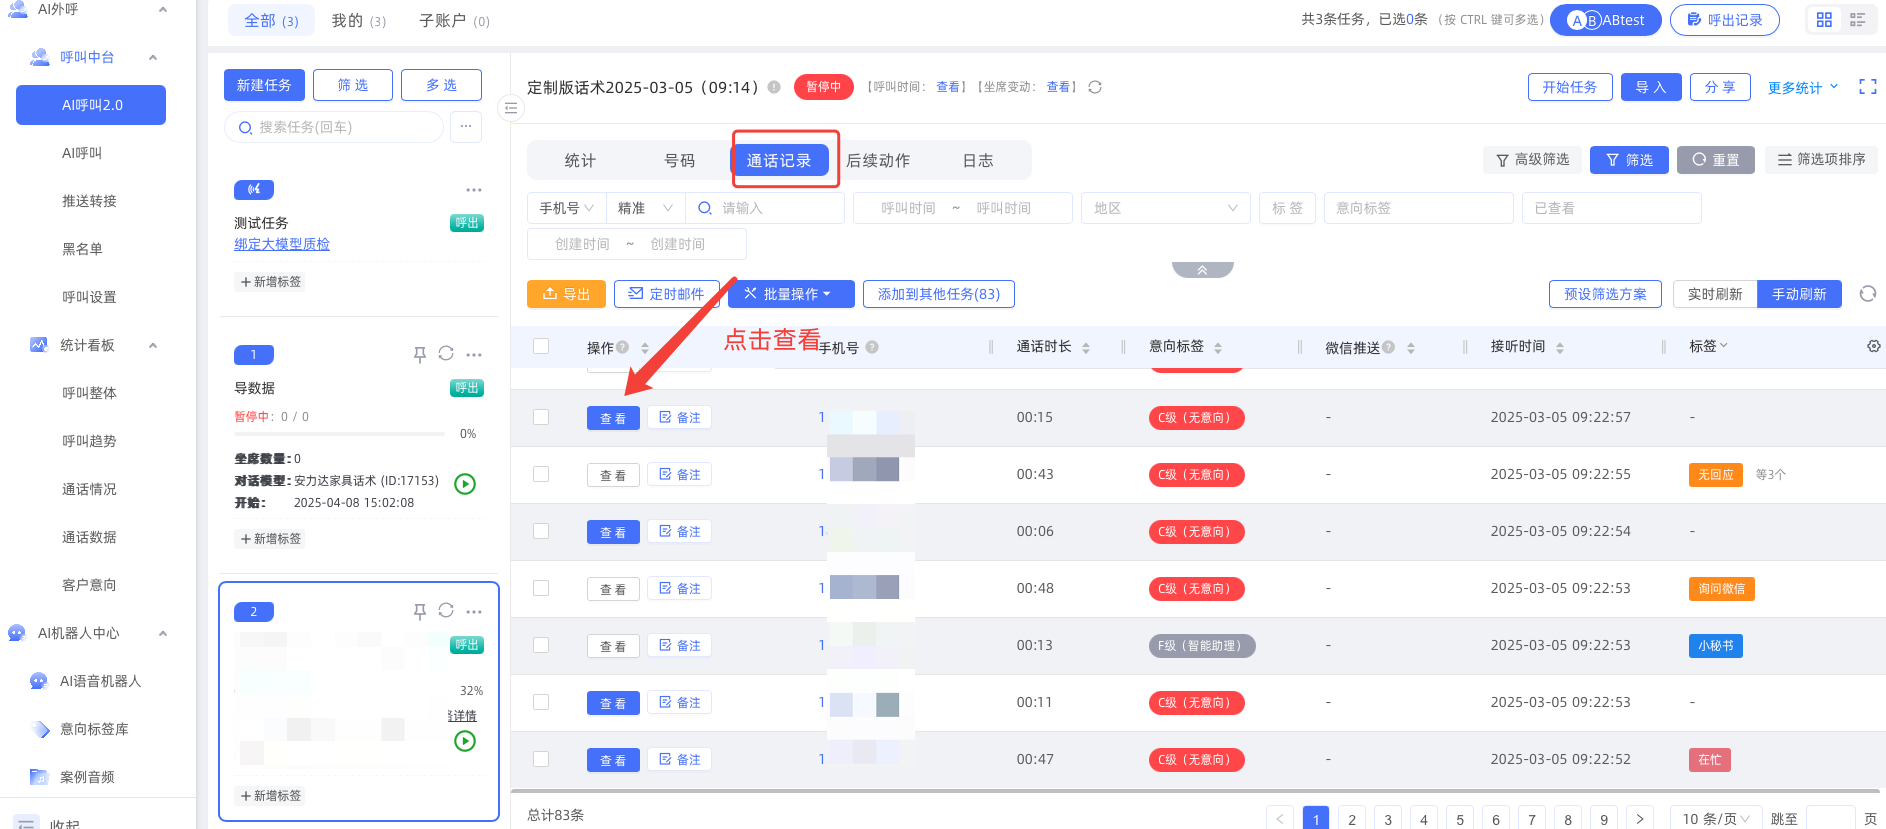Sort by 通话时长 column arrows
This screenshot has width=1886, height=829.
tap(1086, 348)
